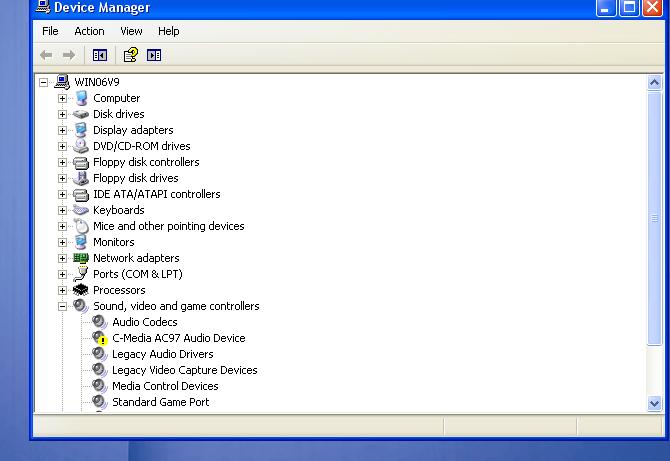Collapse Sound, video and game controllers node
This screenshot has height=461, width=670.
pyautogui.click(x=62, y=306)
